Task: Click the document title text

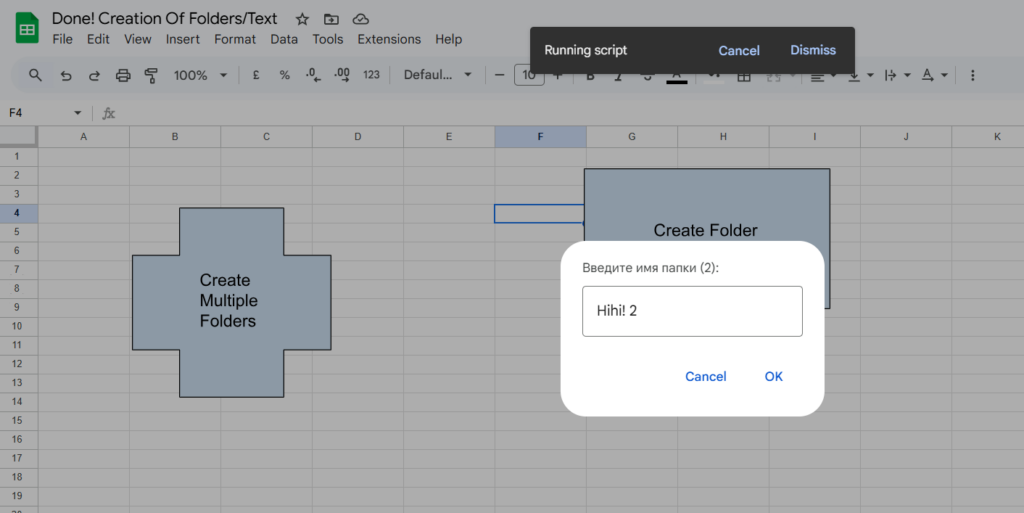Action: (x=165, y=18)
